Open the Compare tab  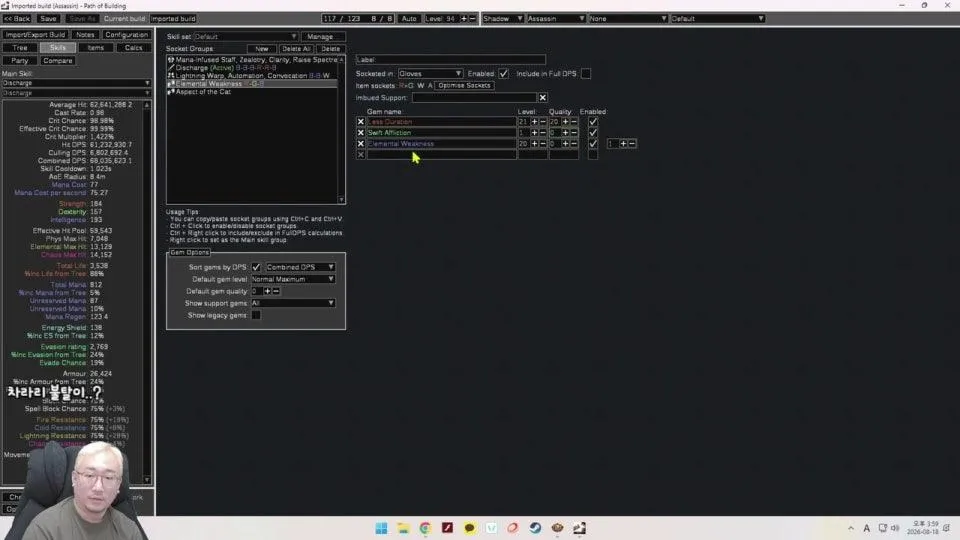point(58,61)
